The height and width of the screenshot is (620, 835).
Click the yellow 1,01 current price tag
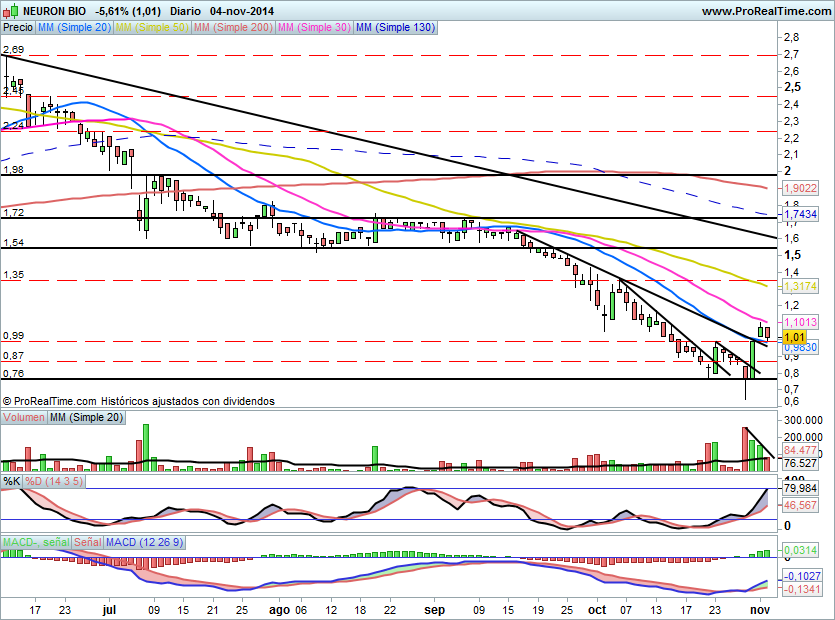pyautogui.click(x=795, y=337)
